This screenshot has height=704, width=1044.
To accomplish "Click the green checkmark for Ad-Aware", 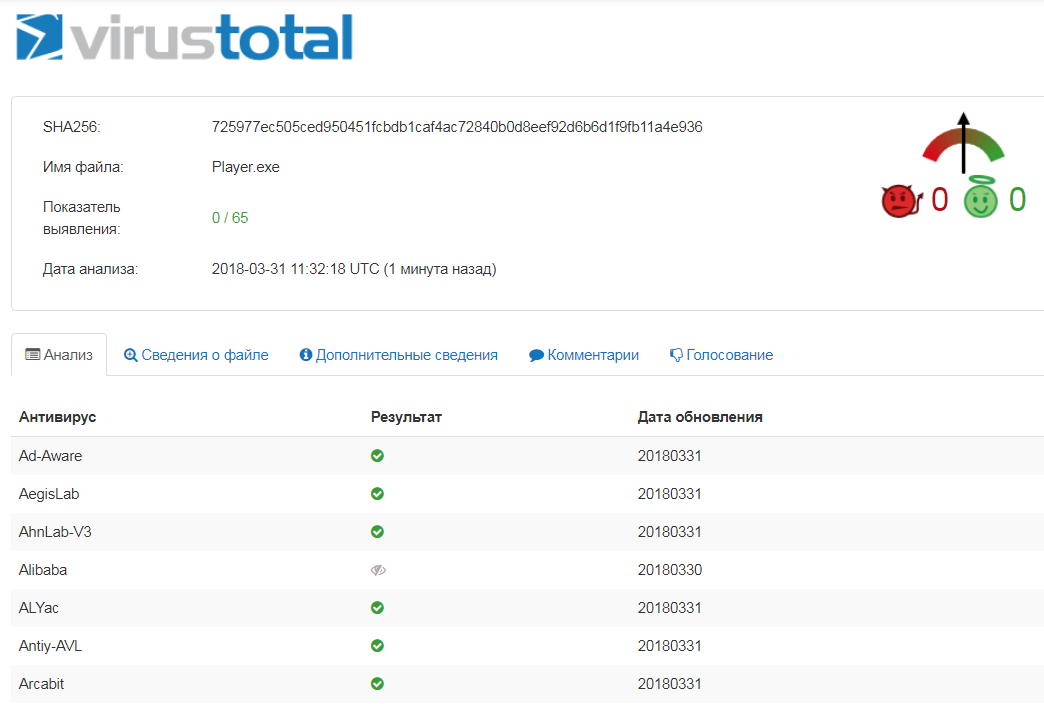I will point(378,456).
